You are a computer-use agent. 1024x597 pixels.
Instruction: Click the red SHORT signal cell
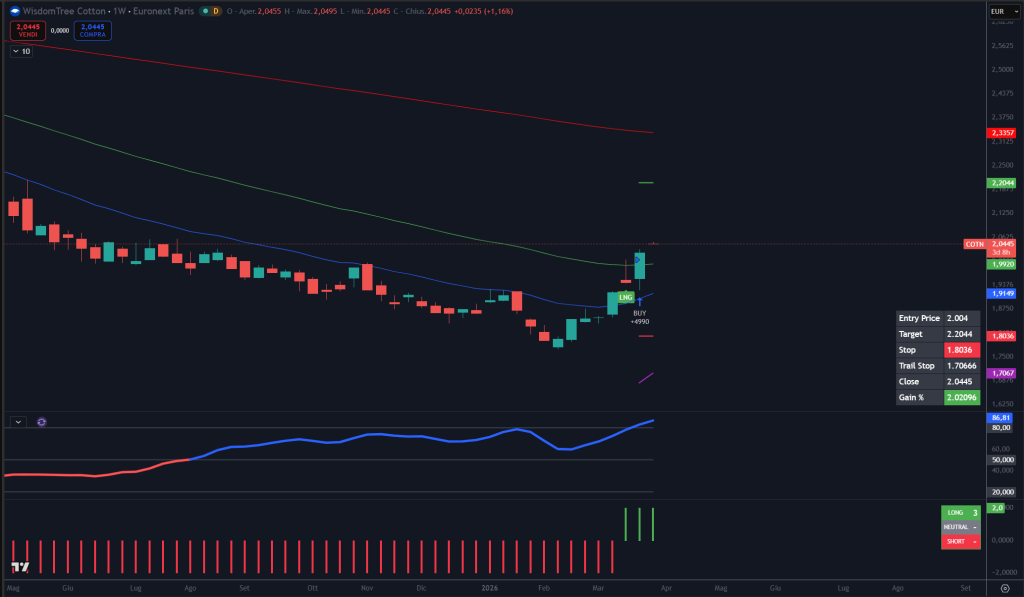[961, 541]
